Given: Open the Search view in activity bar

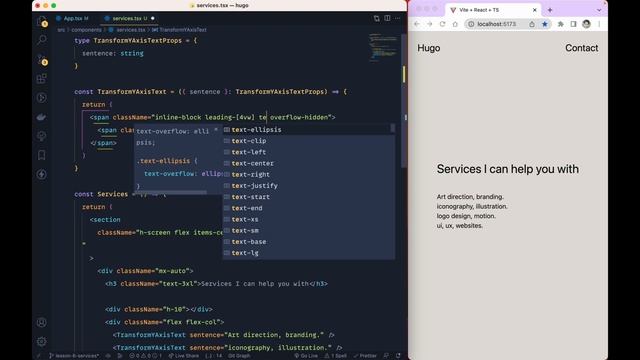Looking at the screenshot, I should pyautogui.click(x=42, y=40).
